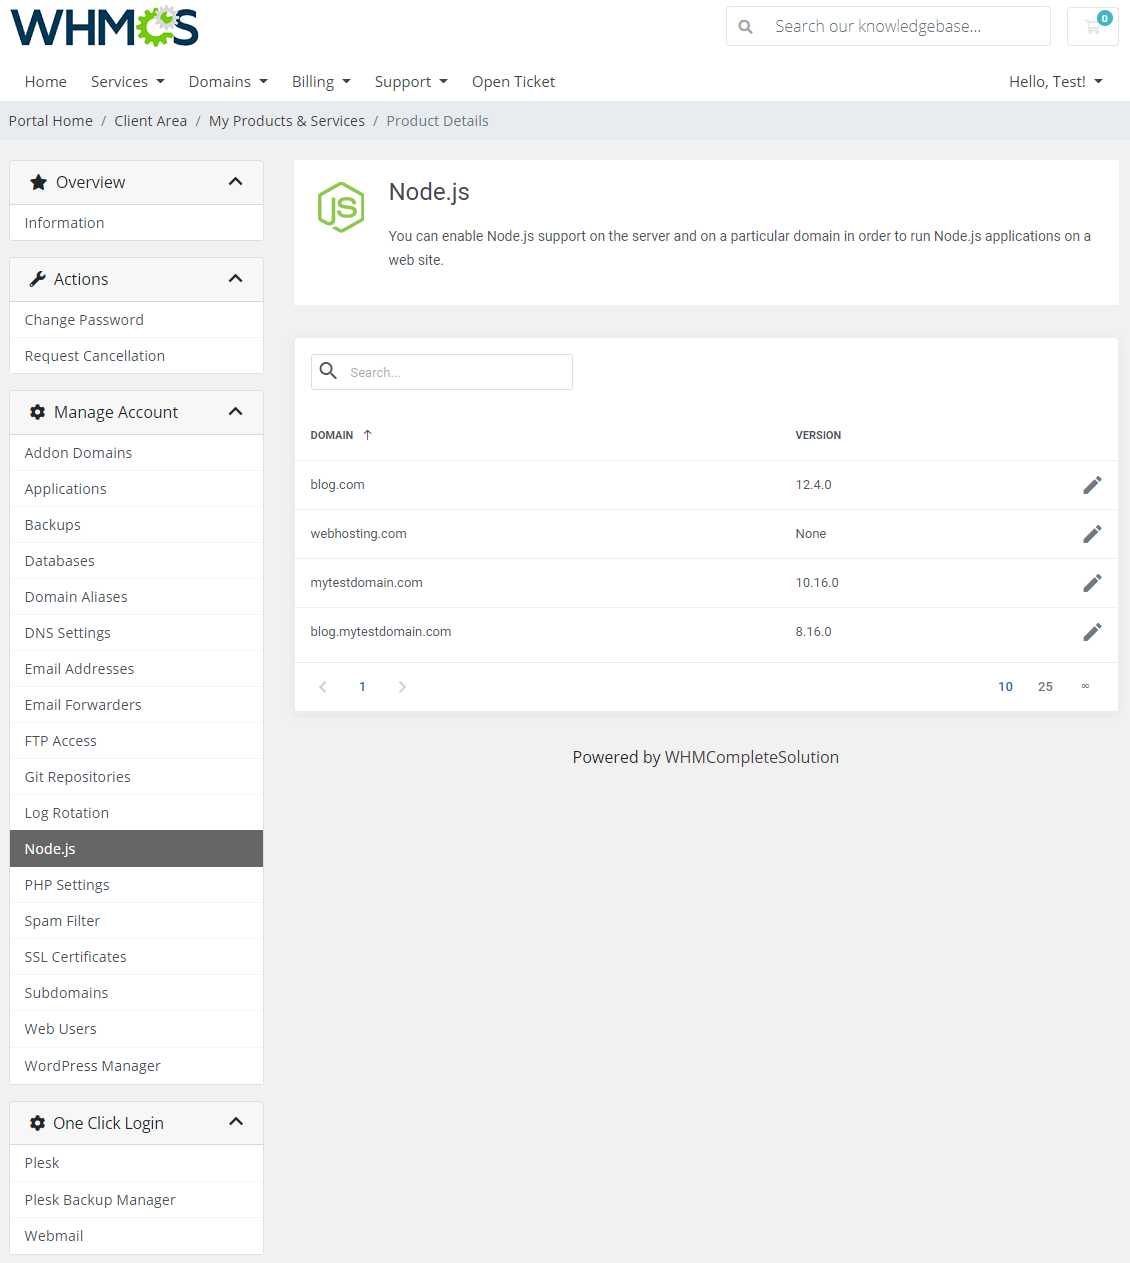Image resolution: width=1130 pixels, height=1263 pixels.
Task: Open Domain Aliases section
Action: (136, 597)
